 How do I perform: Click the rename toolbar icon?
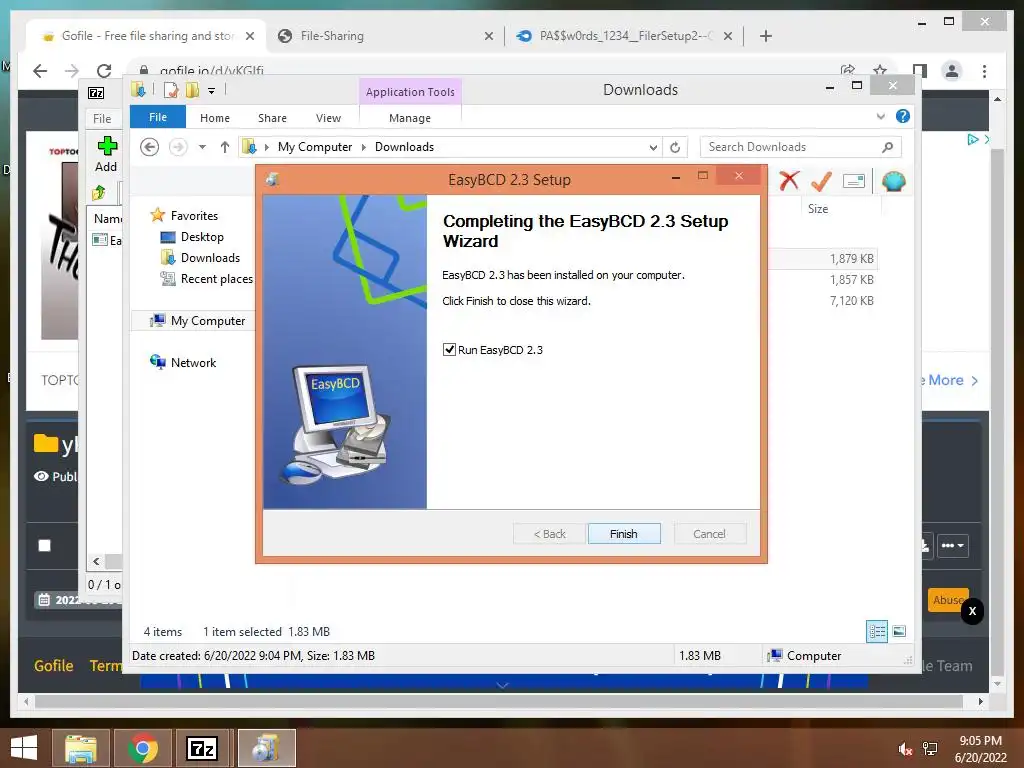click(854, 181)
